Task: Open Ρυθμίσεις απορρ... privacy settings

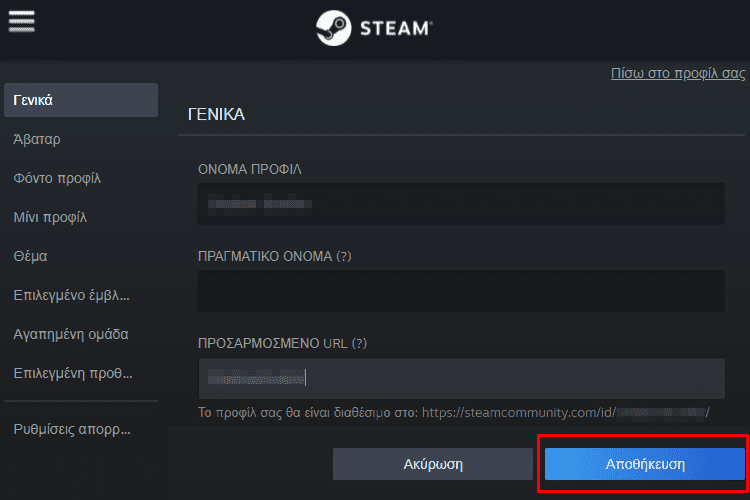Action: tap(72, 429)
